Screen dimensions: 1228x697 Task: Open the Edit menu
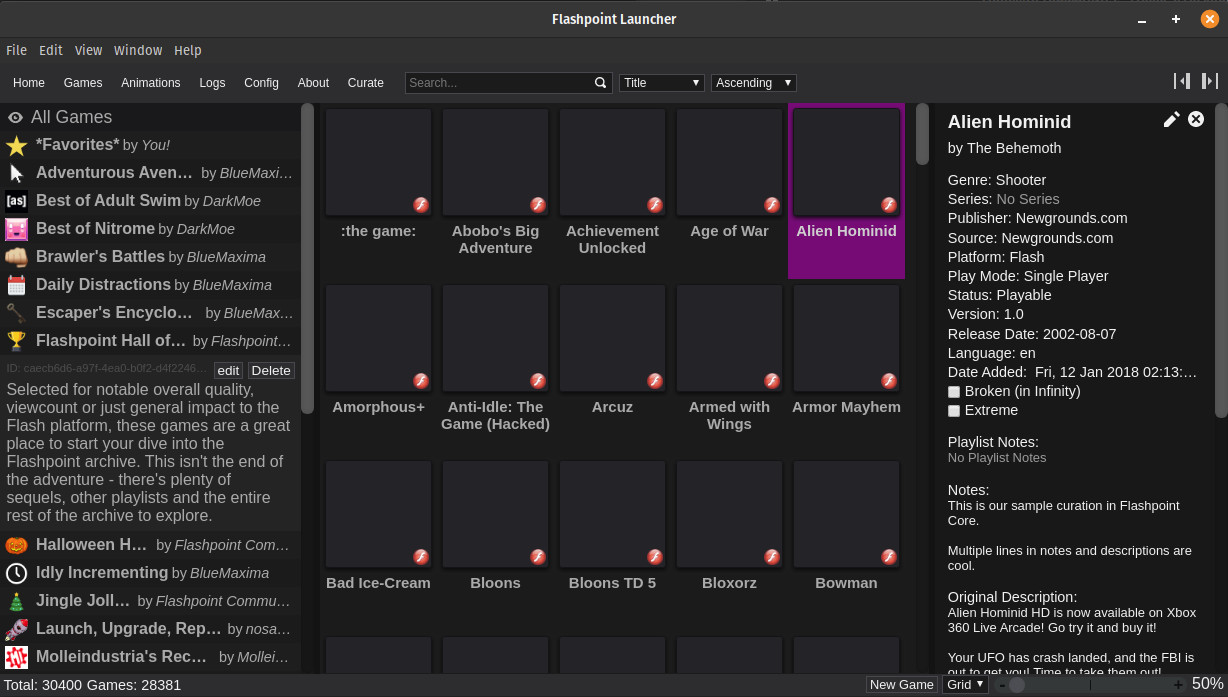pyautogui.click(x=51, y=50)
